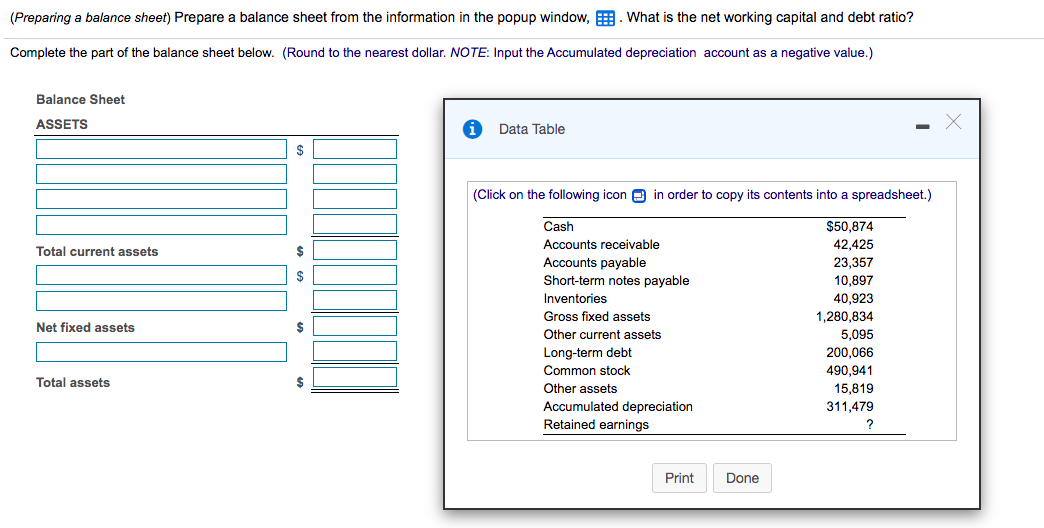This screenshot has width=1044, height=528.
Task: Click the Data Table popup title
Action: pos(531,129)
